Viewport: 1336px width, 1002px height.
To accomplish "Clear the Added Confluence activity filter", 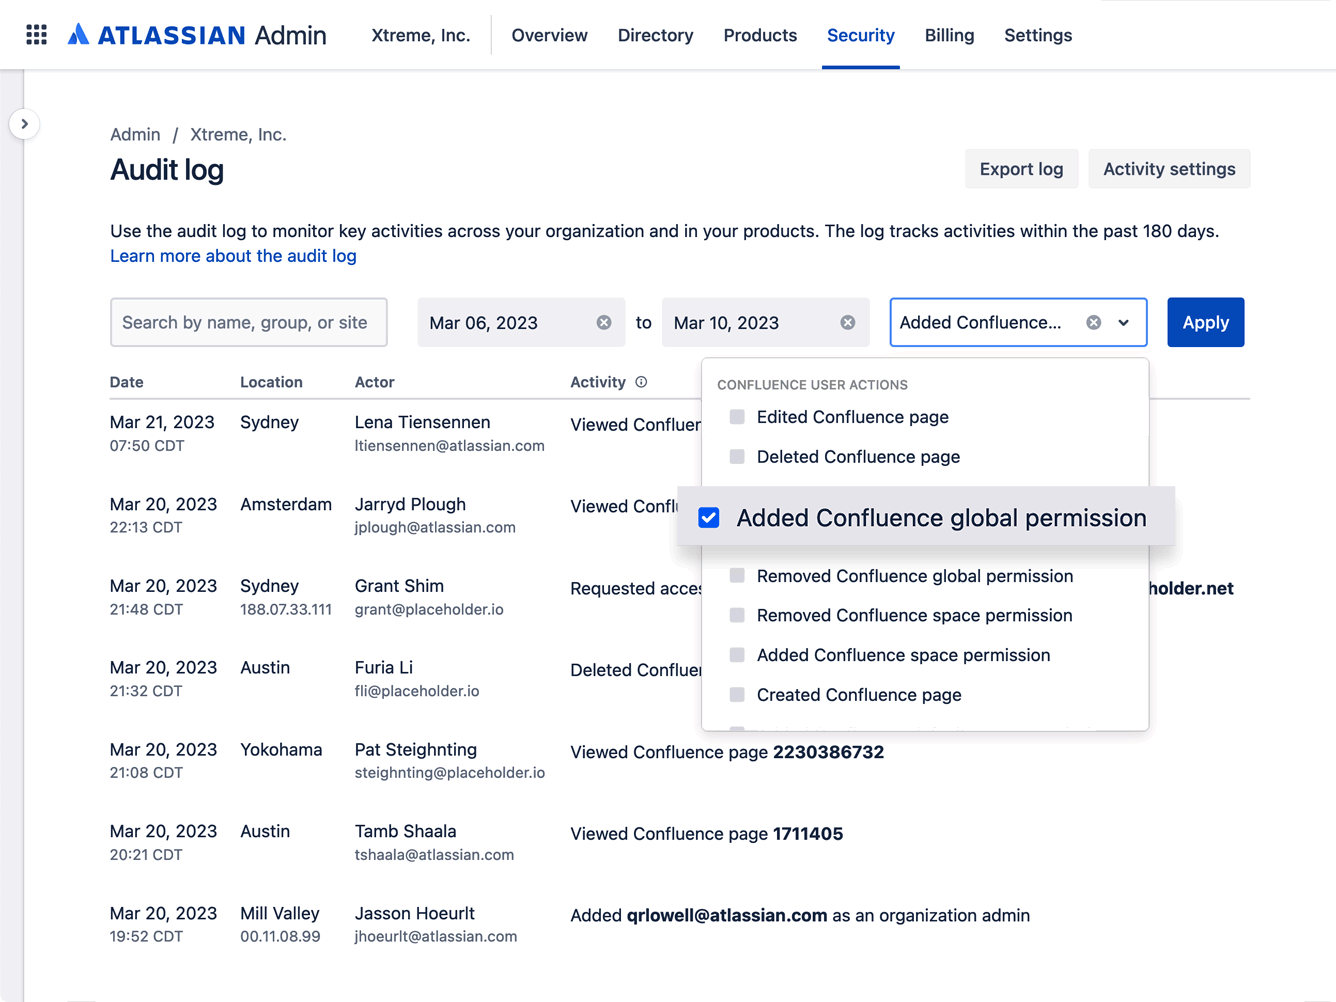I will tap(1092, 322).
